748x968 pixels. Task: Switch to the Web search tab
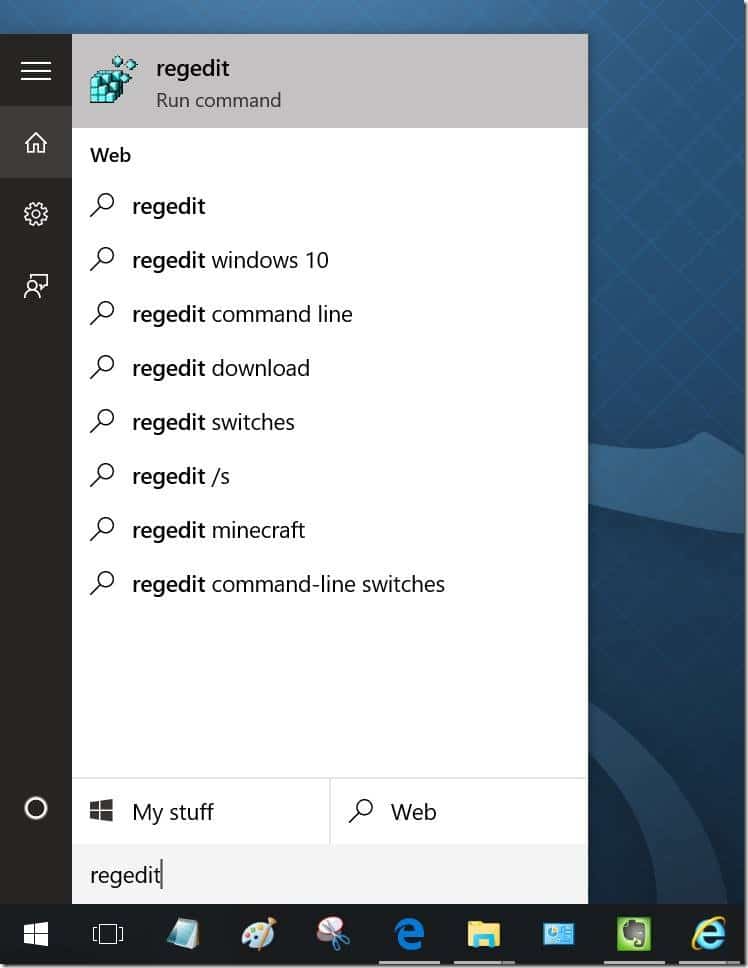pyautogui.click(x=413, y=811)
